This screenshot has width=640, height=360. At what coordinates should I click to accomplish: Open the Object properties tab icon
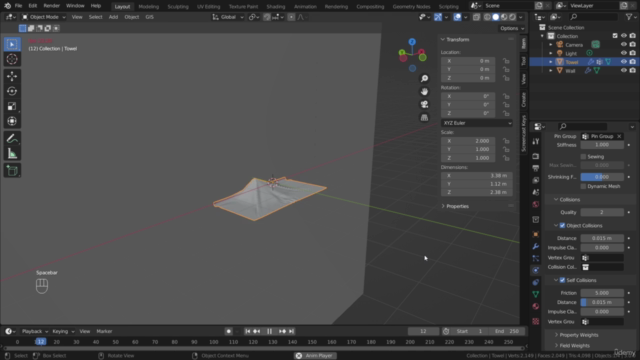click(536, 234)
